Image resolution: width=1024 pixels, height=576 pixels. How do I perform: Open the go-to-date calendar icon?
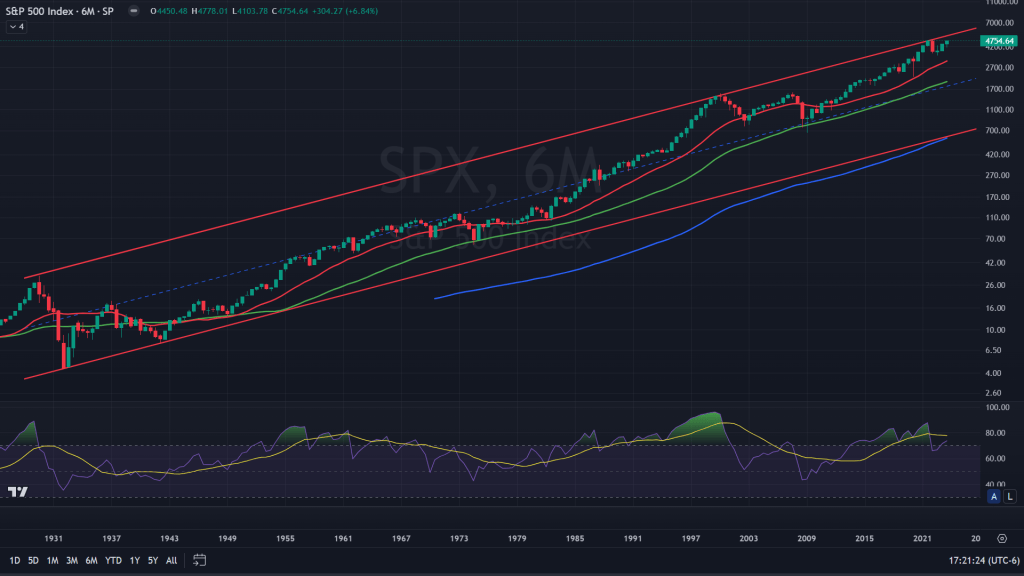point(200,559)
